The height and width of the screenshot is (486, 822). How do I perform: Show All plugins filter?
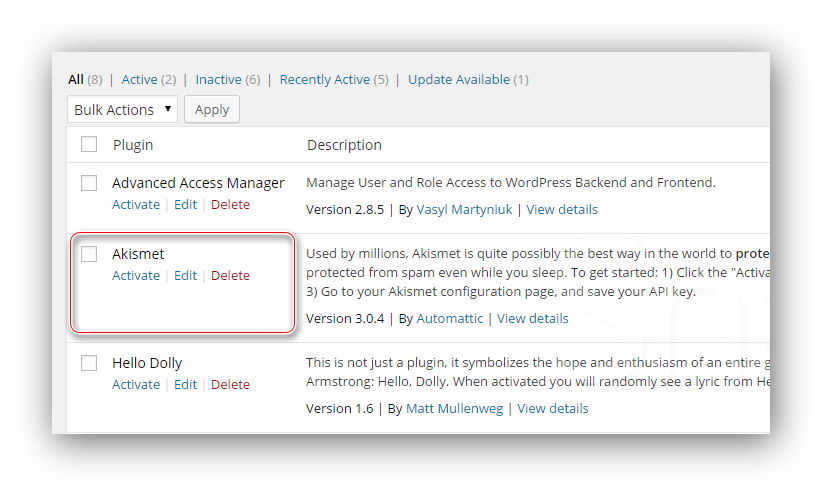coord(75,79)
